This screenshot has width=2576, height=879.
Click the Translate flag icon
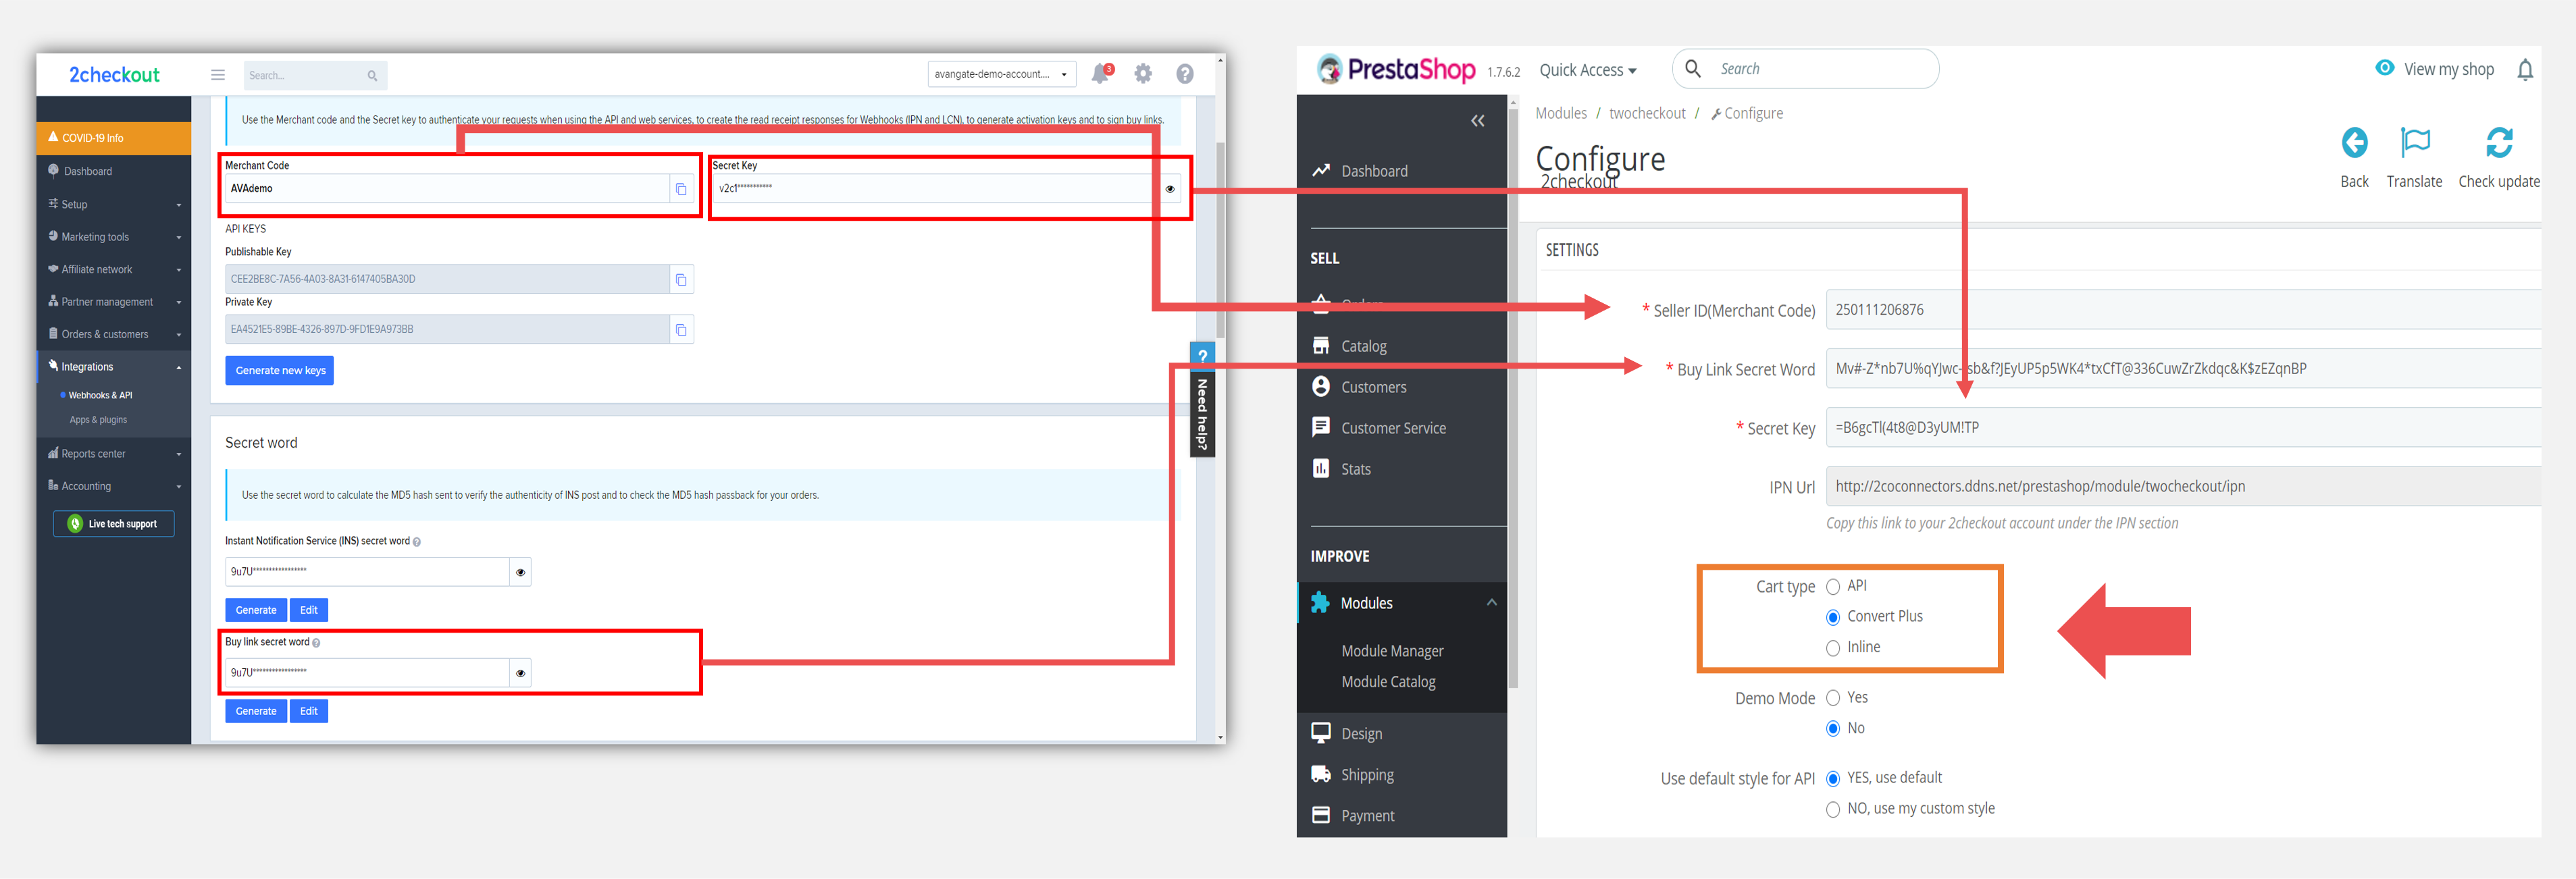[x=2415, y=143]
